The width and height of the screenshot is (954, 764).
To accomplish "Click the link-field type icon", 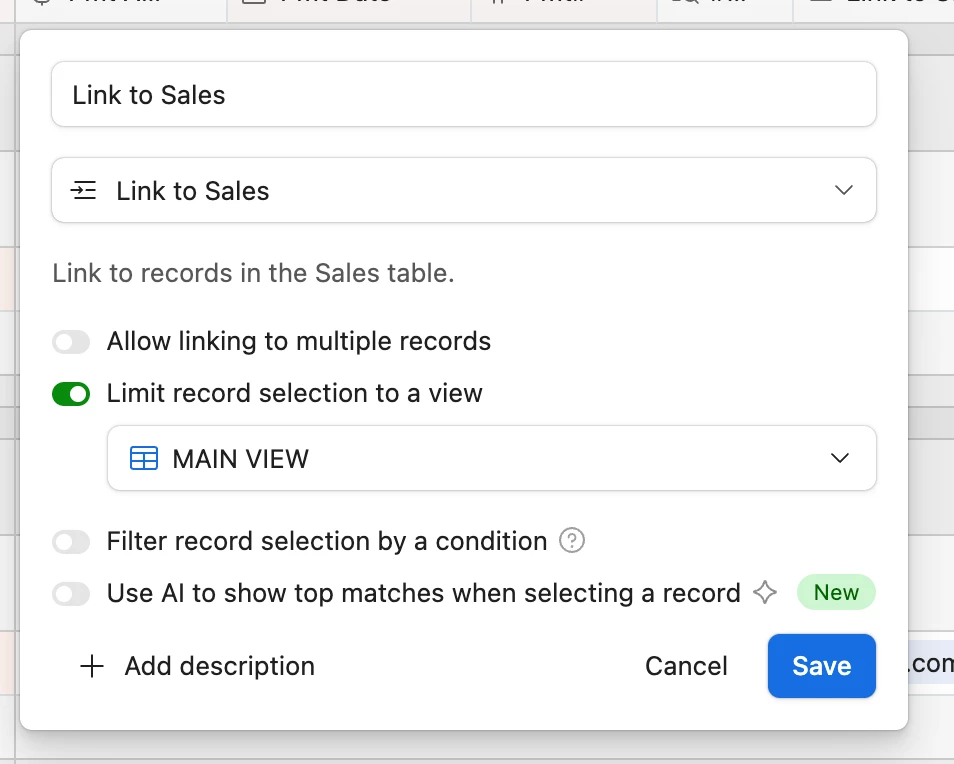I will tap(84, 191).
